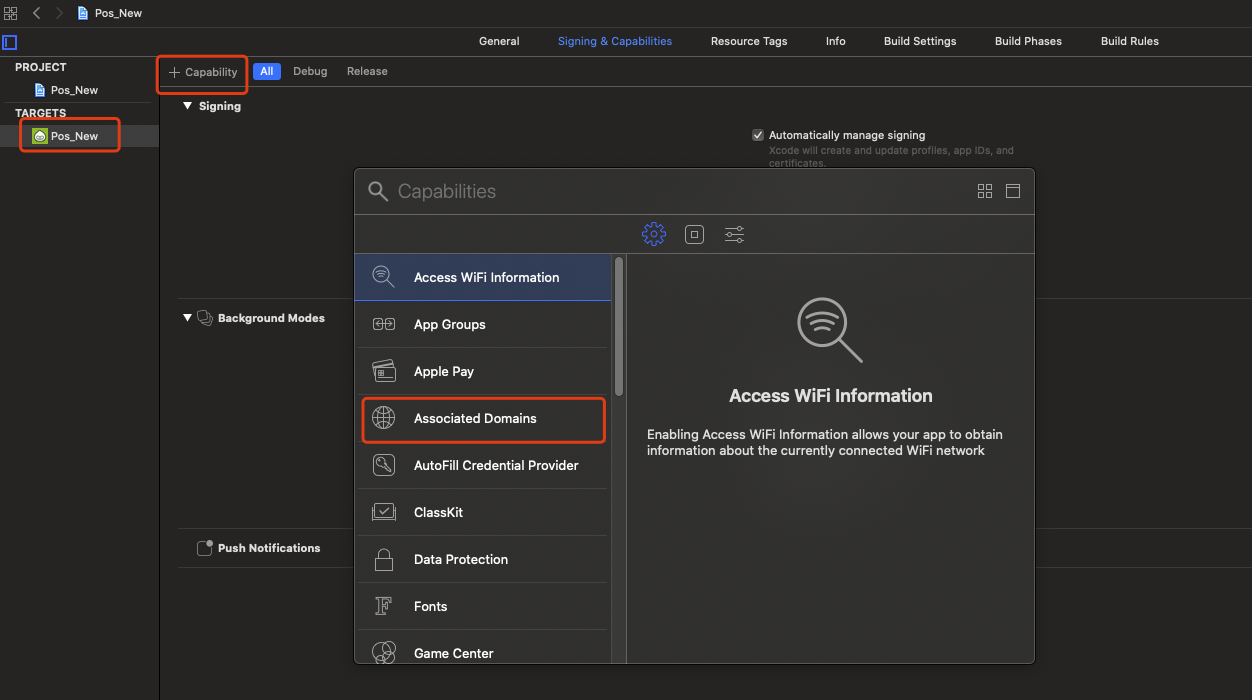Screen dimensions: 1252x700
Task: Switch library to grid view icon
Action: coord(985,191)
